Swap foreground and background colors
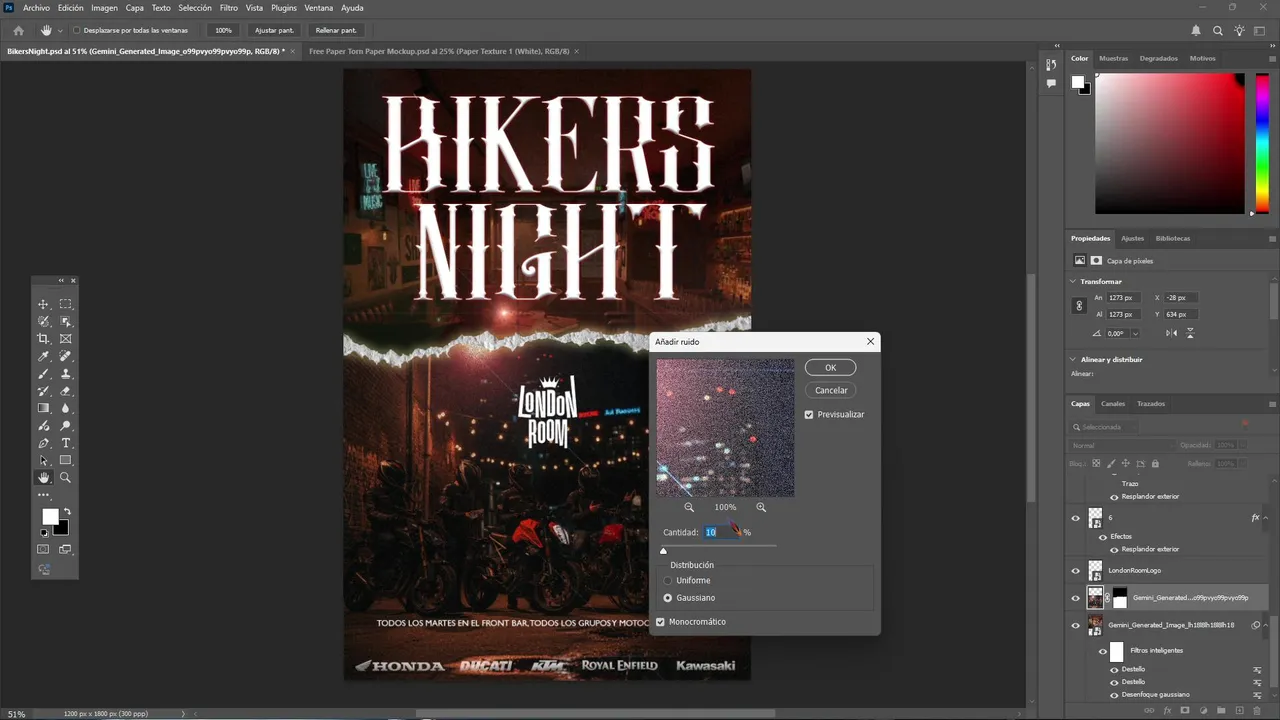The height and width of the screenshot is (720, 1280). 67,512
